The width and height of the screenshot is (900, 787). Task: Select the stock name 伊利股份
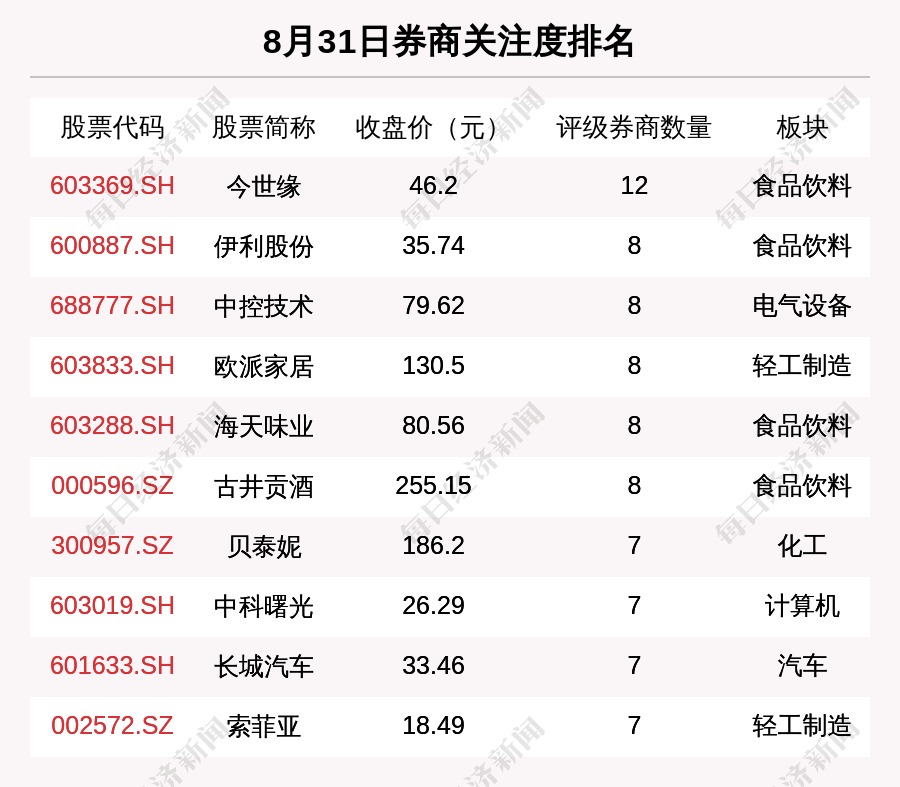pos(263,246)
